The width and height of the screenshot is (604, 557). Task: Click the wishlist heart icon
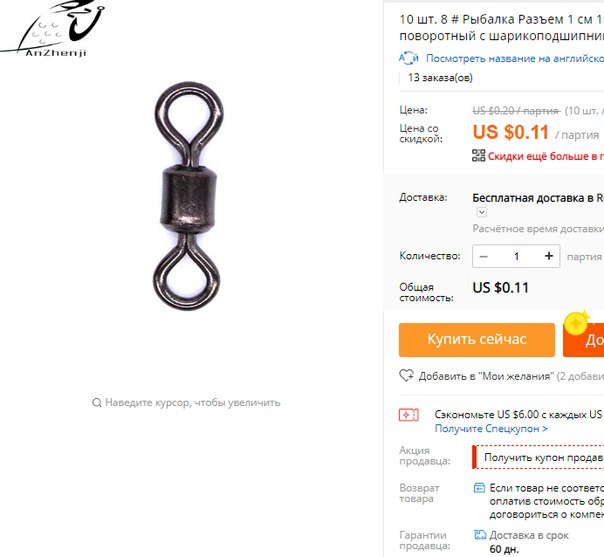(406, 375)
